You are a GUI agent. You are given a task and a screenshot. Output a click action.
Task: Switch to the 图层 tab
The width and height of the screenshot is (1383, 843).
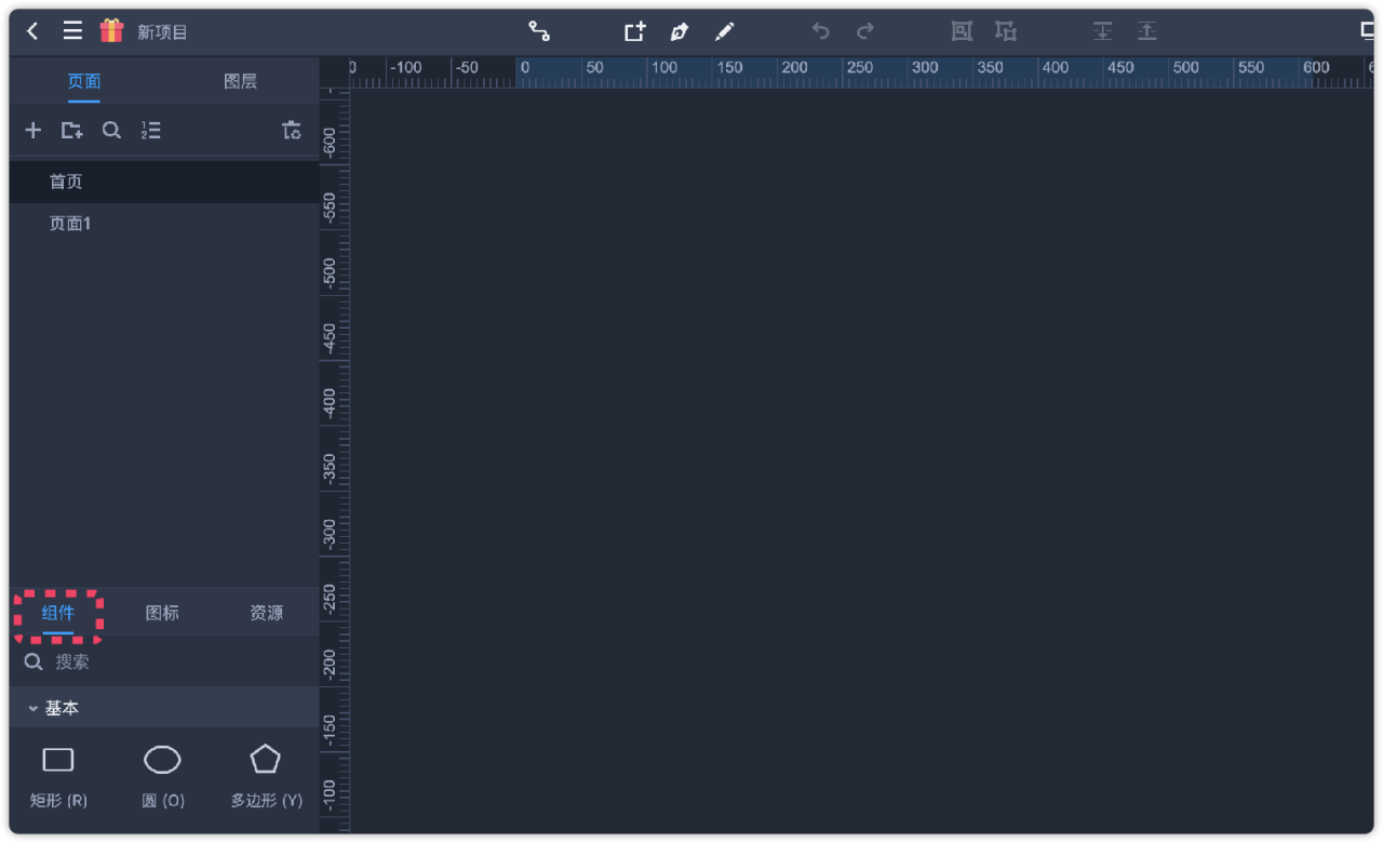(x=240, y=82)
